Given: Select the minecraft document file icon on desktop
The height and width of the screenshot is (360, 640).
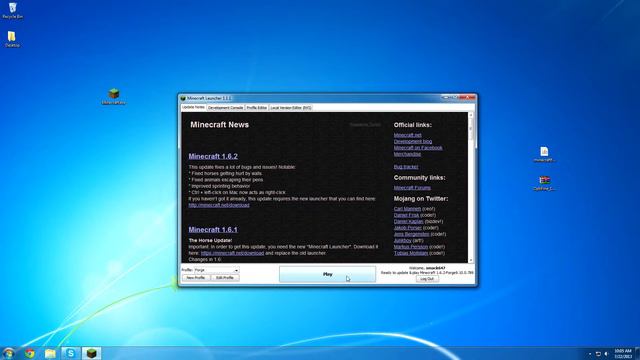Looking at the screenshot, I should coord(544,154).
